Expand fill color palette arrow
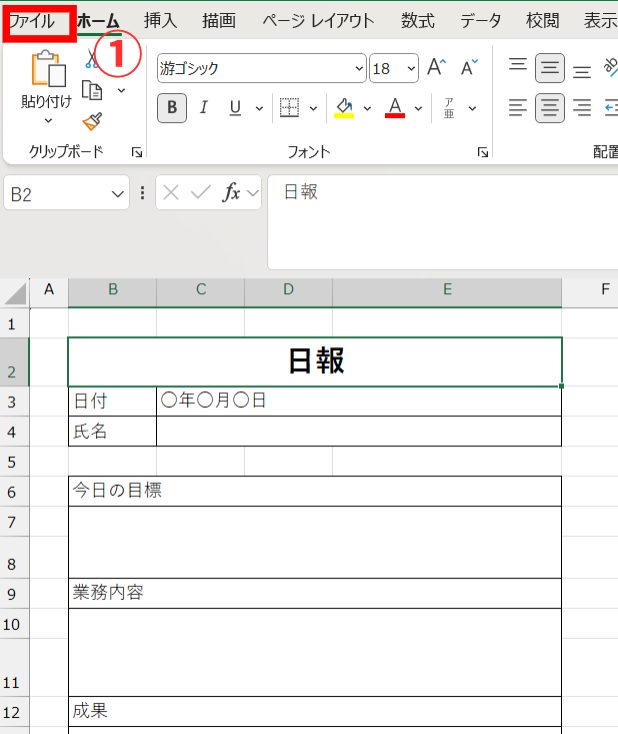618x734 pixels. [x=367, y=109]
